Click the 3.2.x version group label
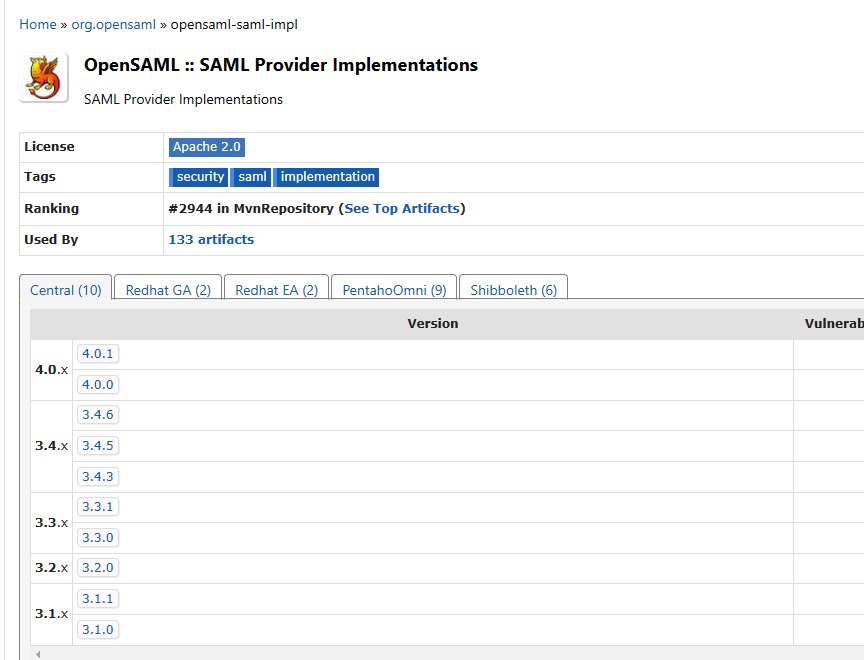The width and height of the screenshot is (864, 660). [x=51, y=568]
